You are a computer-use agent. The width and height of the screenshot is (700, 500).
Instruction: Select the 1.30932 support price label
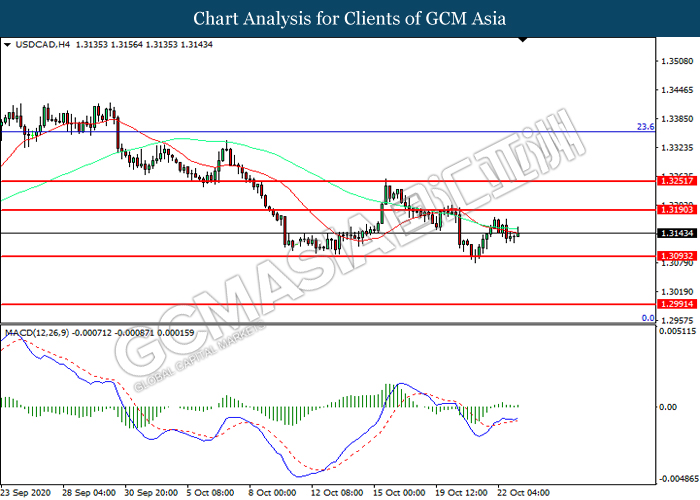tap(677, 256)
